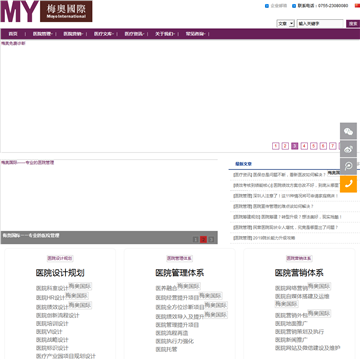The height and width of the screenshot is (360, 360).
Task: Select the 最新文章 tab
Action: coord(243,164)
